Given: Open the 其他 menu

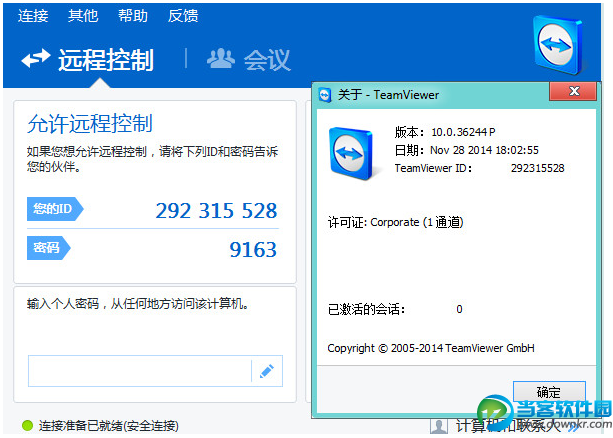Looking at the screenshot, I should (x=83, y=16).
